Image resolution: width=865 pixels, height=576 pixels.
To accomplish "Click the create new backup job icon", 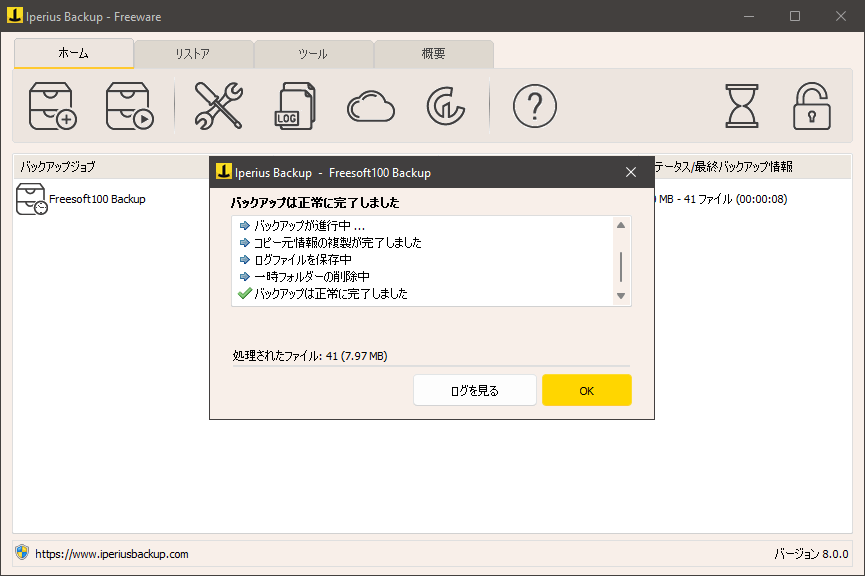I will click(52, 106).
